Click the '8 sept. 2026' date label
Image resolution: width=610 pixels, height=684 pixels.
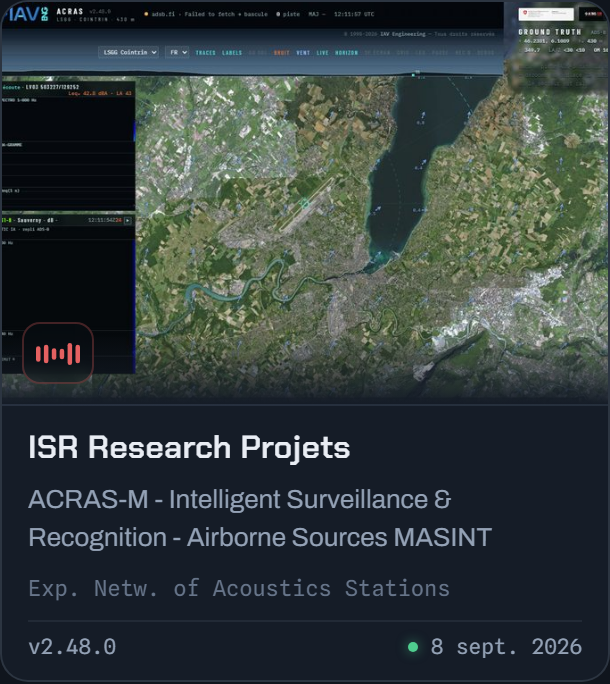(506, 646)
